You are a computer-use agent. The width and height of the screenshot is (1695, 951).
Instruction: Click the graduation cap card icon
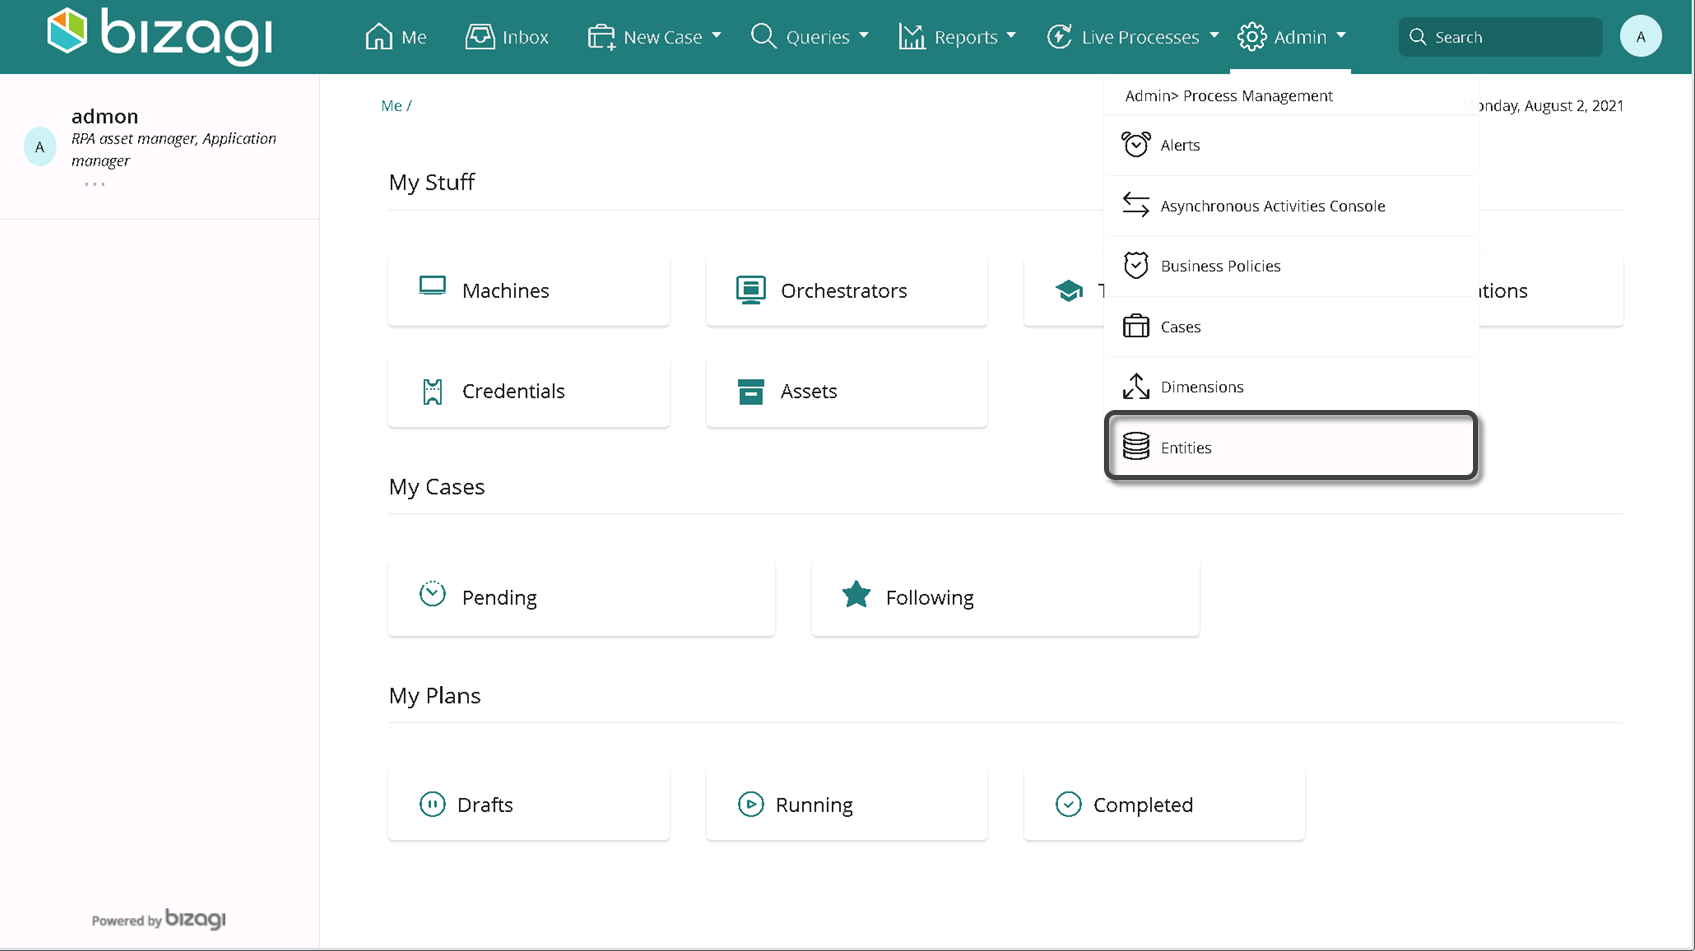1069,290
